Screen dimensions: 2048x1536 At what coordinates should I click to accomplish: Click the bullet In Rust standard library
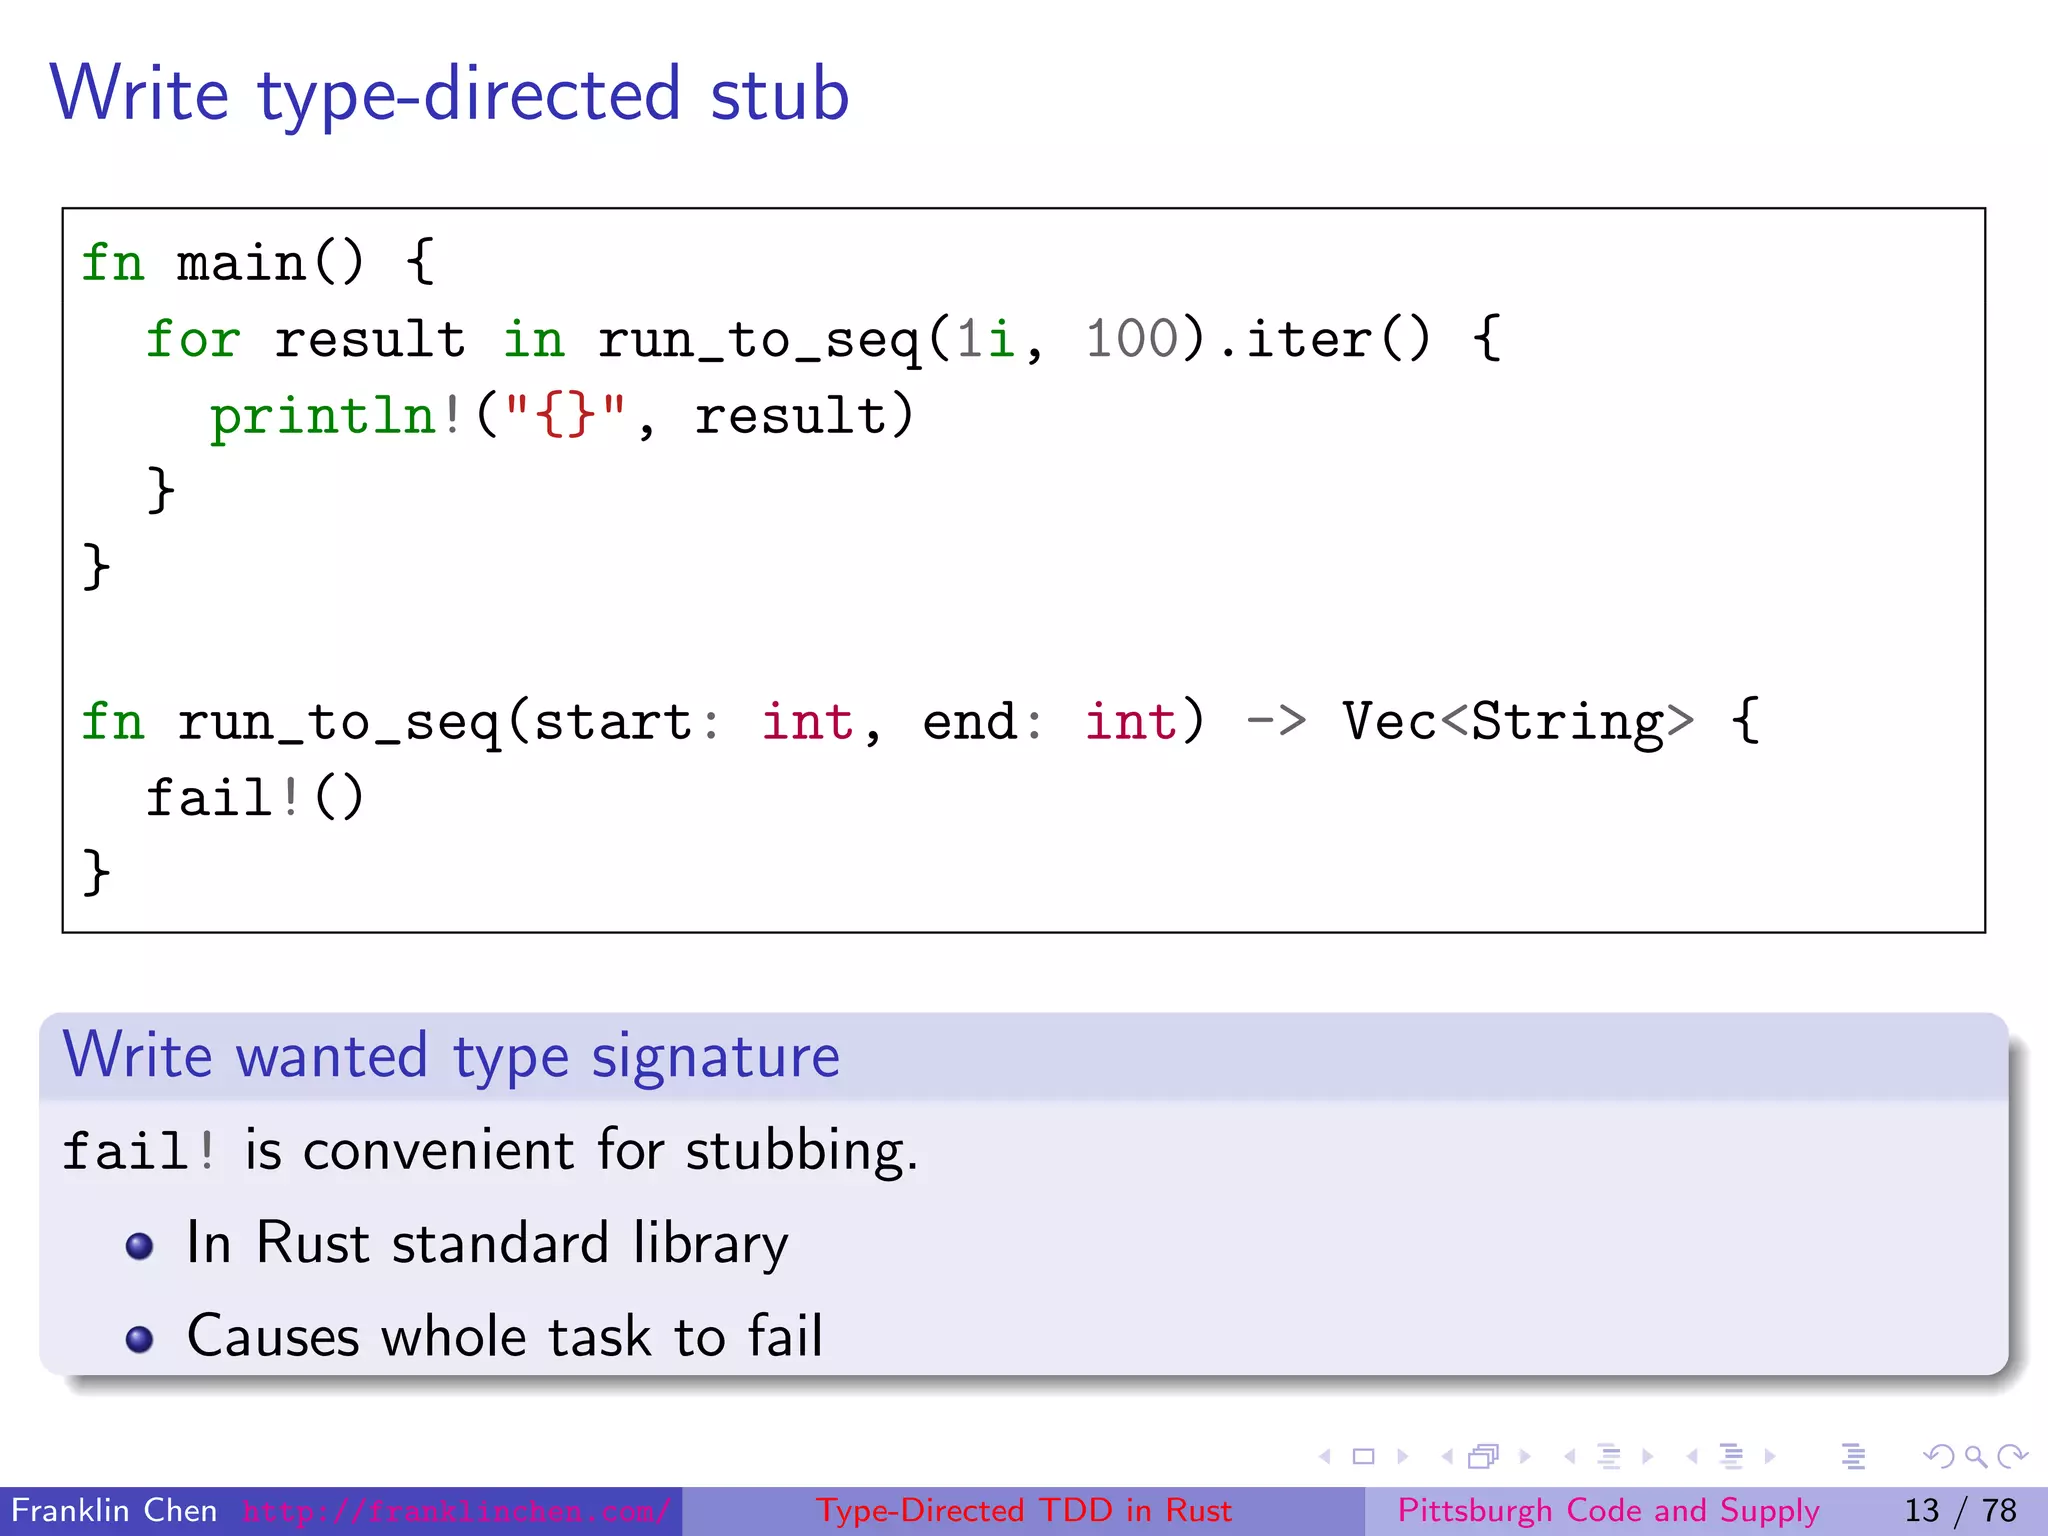tap(488, 1244)
